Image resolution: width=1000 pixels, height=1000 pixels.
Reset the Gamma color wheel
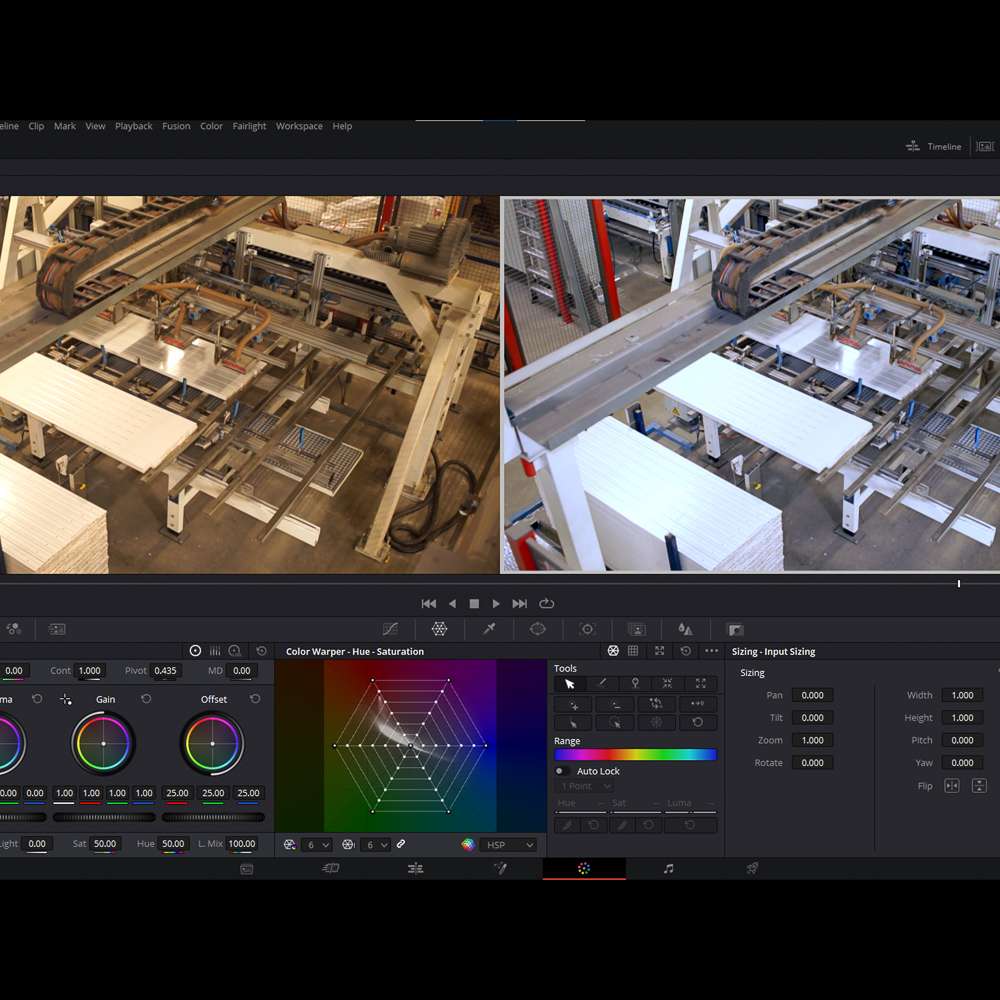pyautogui.click(x=37, y=699)
